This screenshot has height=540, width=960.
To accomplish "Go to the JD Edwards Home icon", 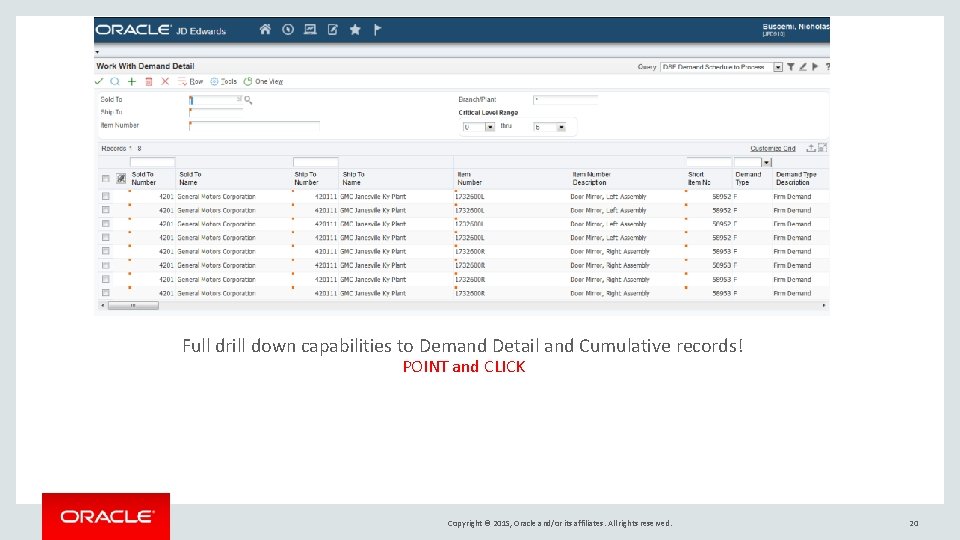I will [x=265, y=29].
